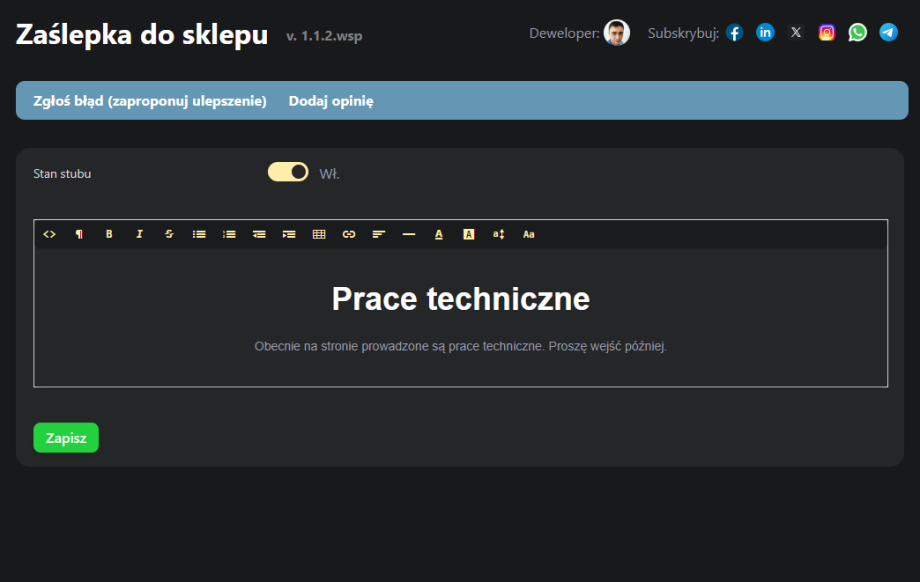Apply Underline formatting

pos(439,234)
